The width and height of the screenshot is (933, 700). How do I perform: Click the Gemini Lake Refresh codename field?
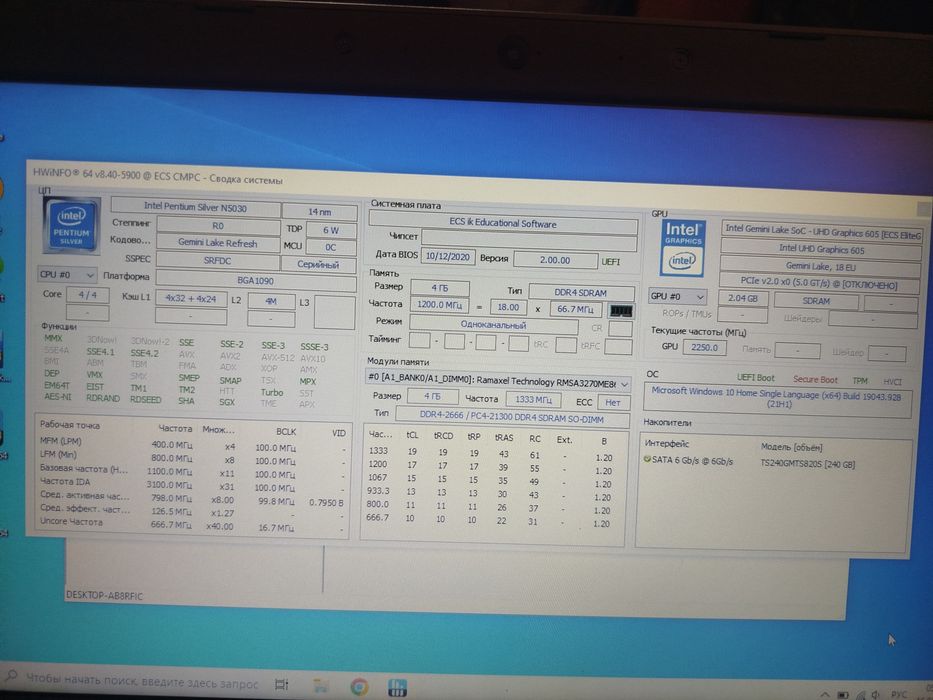[x=218, y=243]
